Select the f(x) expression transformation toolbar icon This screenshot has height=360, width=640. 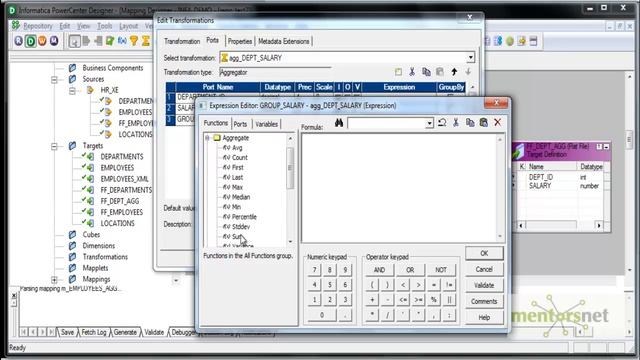tap(122, 41)
